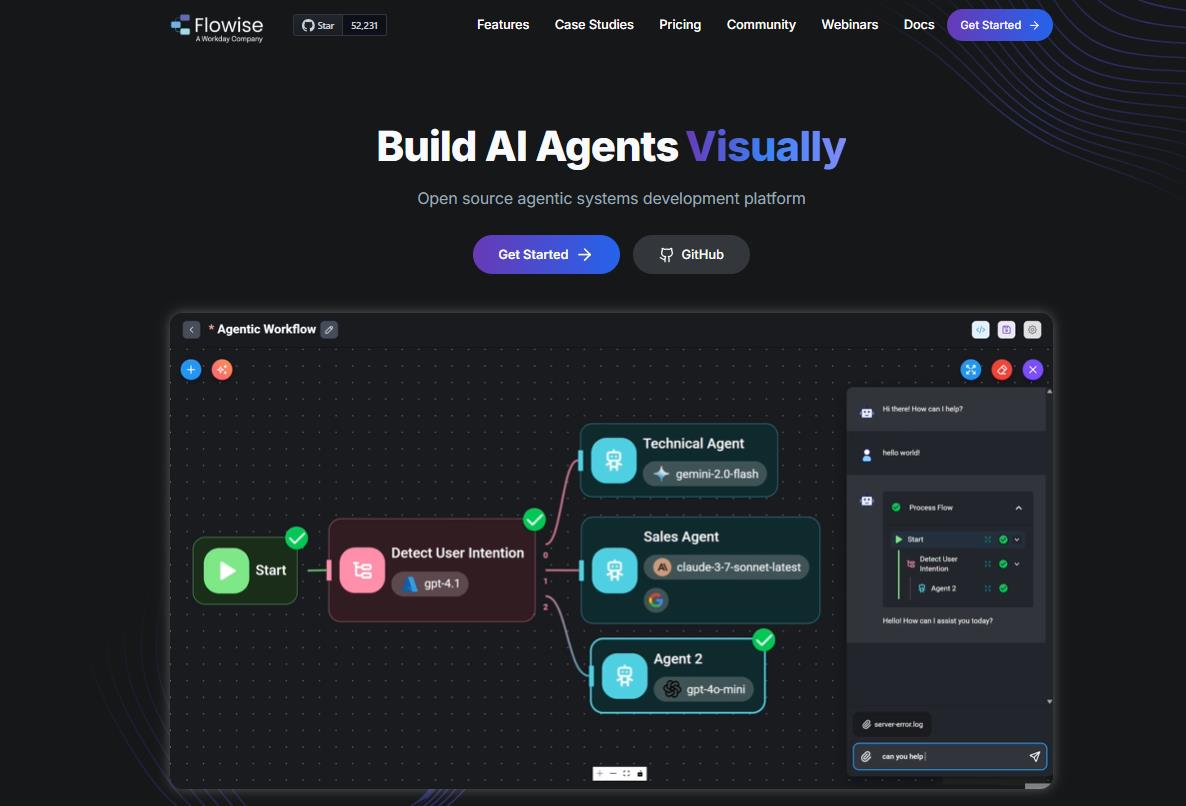Click Start row's expand-details icon in Process Flow
The image size is (1186, 806).
988,540
